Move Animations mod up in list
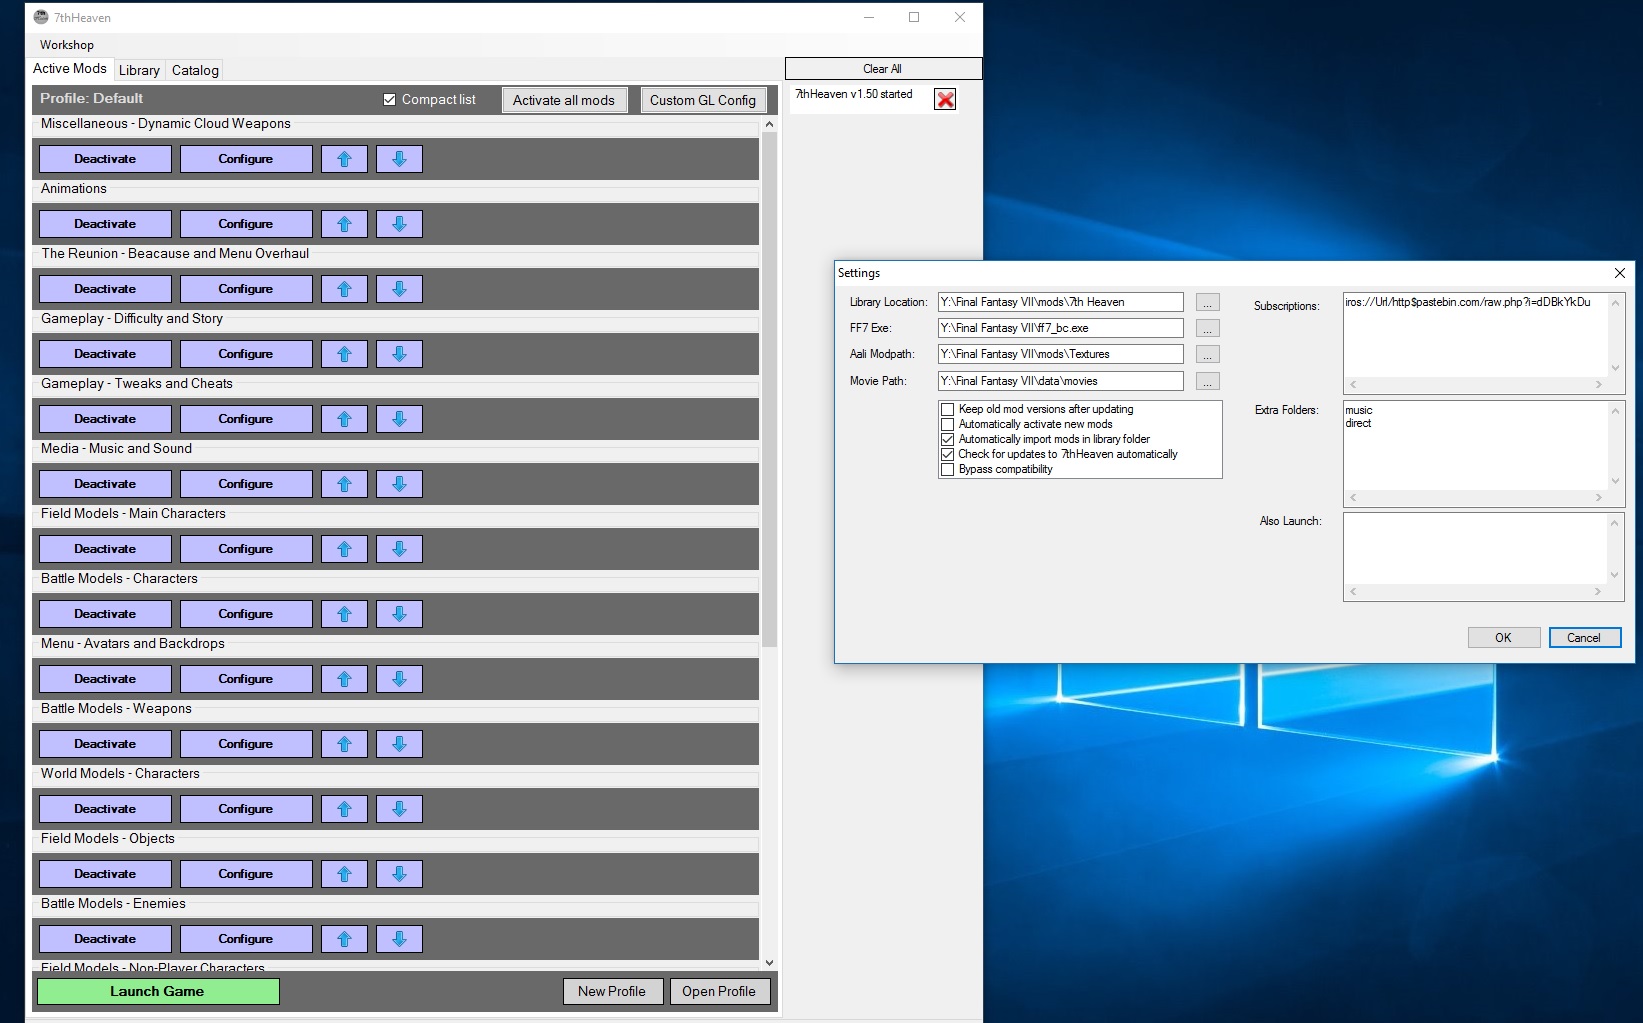Viewport: 1643px width, 1023px height. [x=344, y=224]
